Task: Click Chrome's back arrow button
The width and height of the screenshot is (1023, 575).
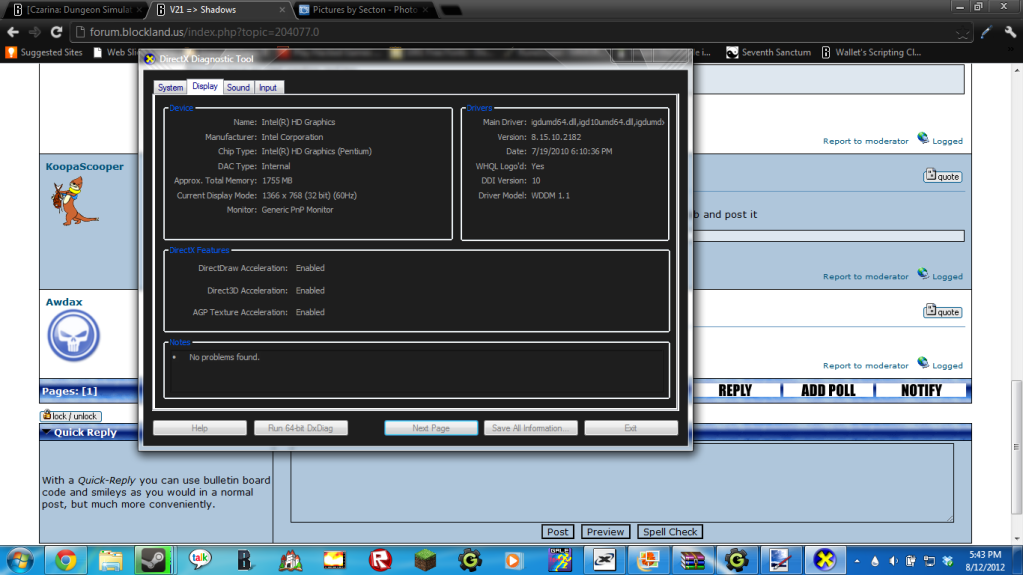Action: tap(12, 32)
